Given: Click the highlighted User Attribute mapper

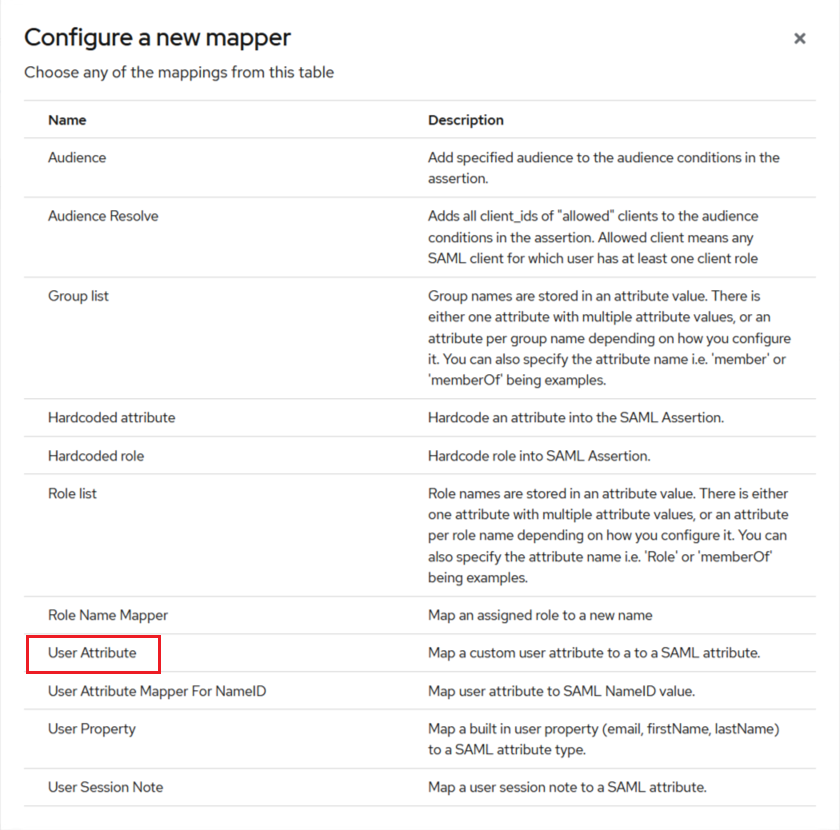Looking at the screenshot, I should [x=92, y=653].
